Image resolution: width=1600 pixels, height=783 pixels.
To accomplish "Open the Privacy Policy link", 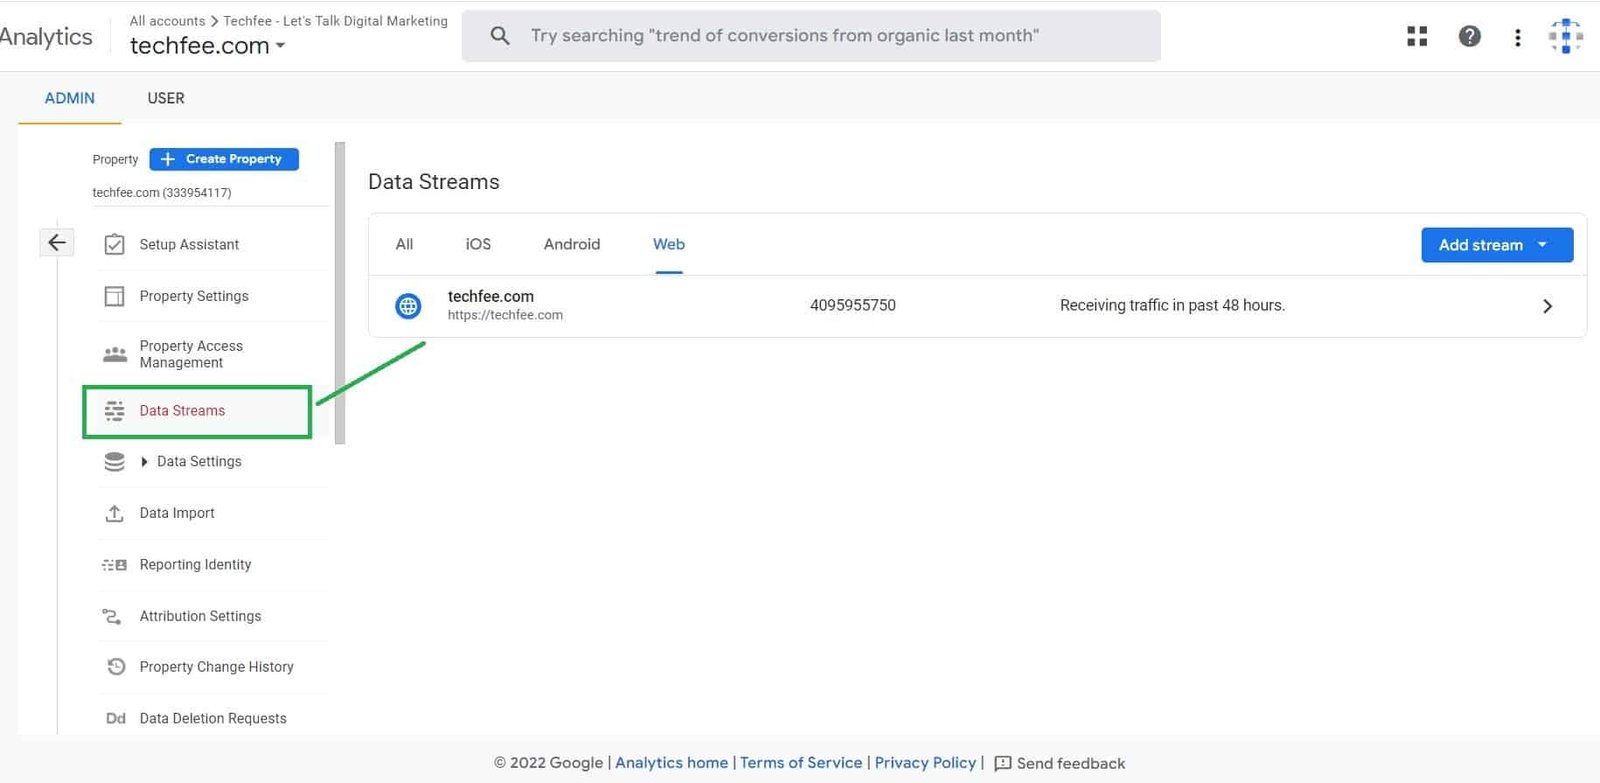I will 925,763.
